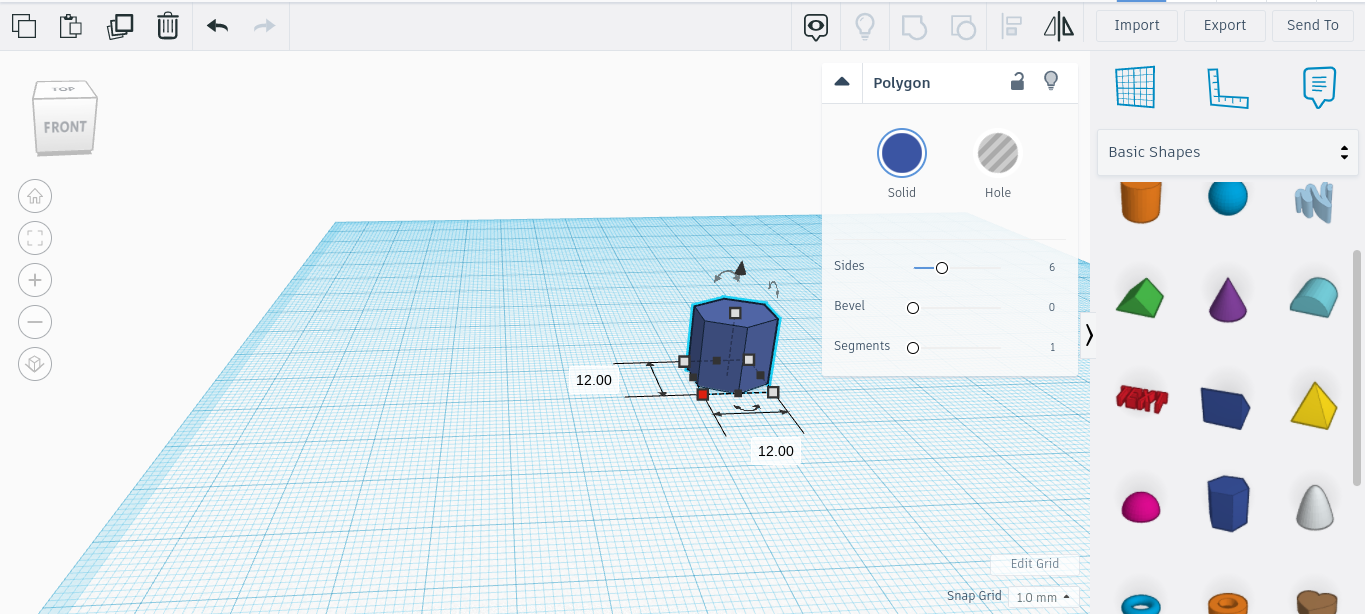The height and width of the screenshot is (614, 1365).
Task: Delete the selection using the trash icon
Action: pyautogui.click(x=167, y=26)
